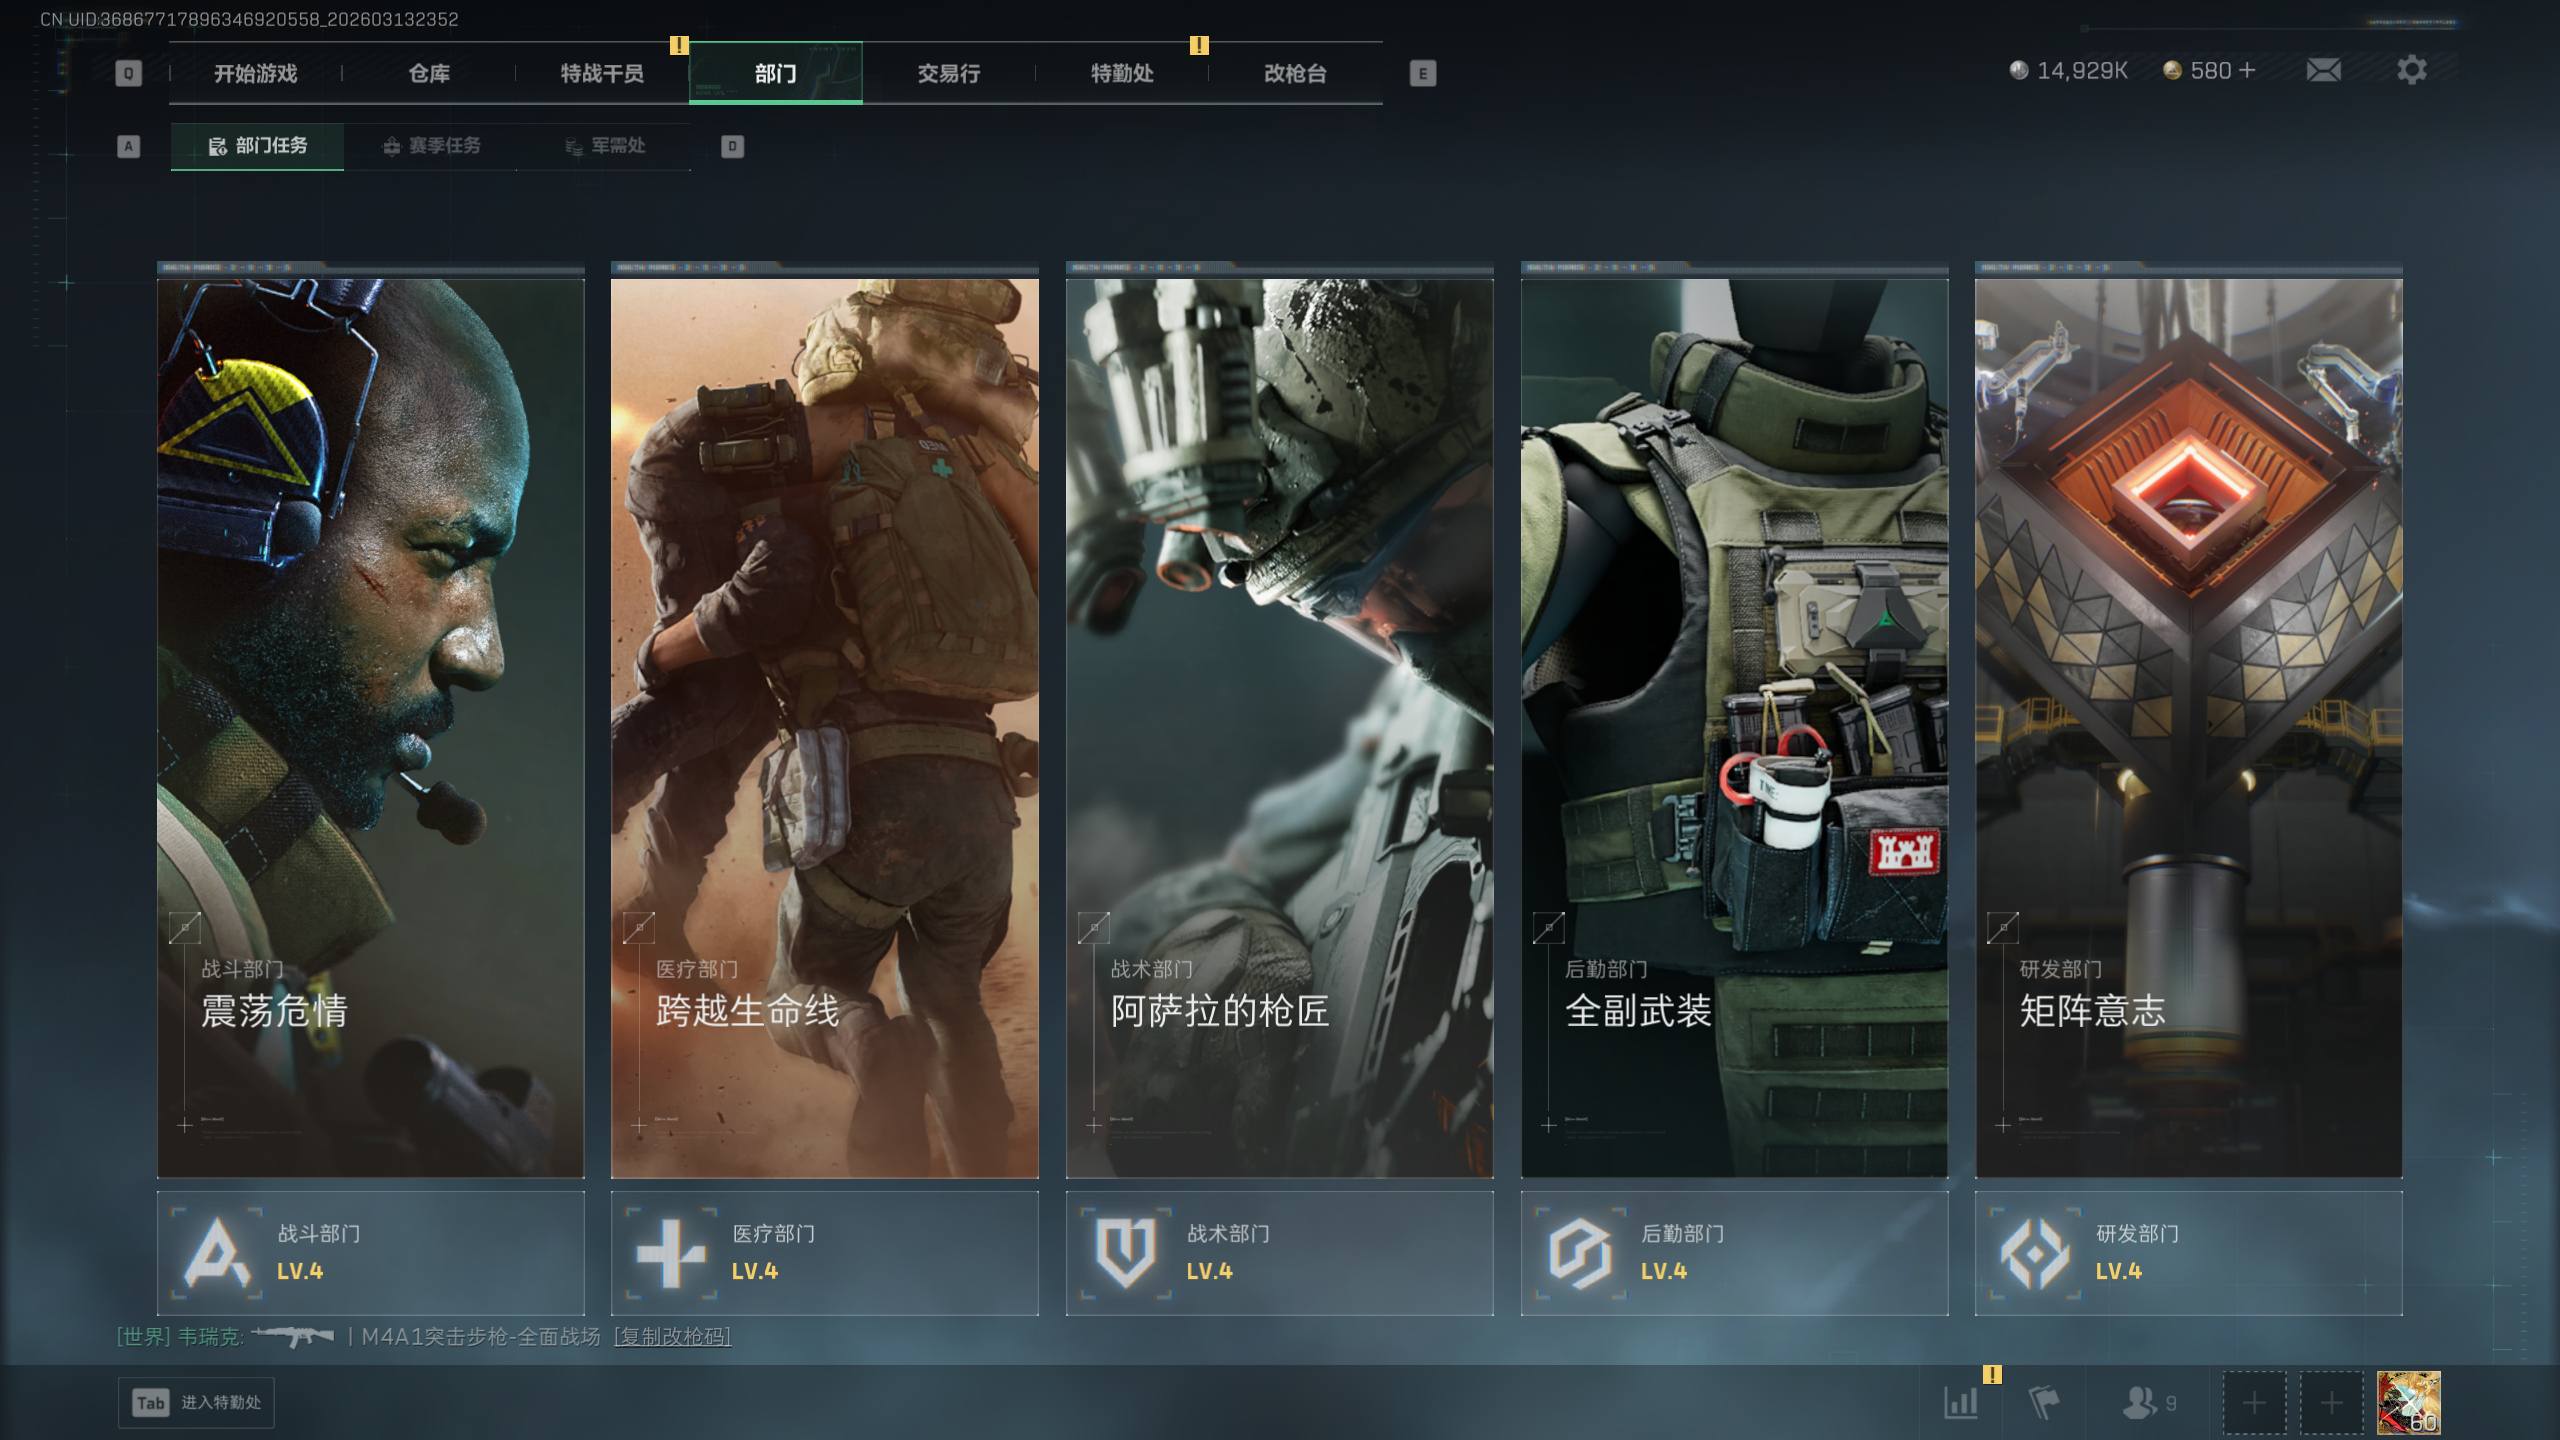Click the 医疗部门 cross emblem icon
2560x1440 pixels.
[x=671, y=1252]
